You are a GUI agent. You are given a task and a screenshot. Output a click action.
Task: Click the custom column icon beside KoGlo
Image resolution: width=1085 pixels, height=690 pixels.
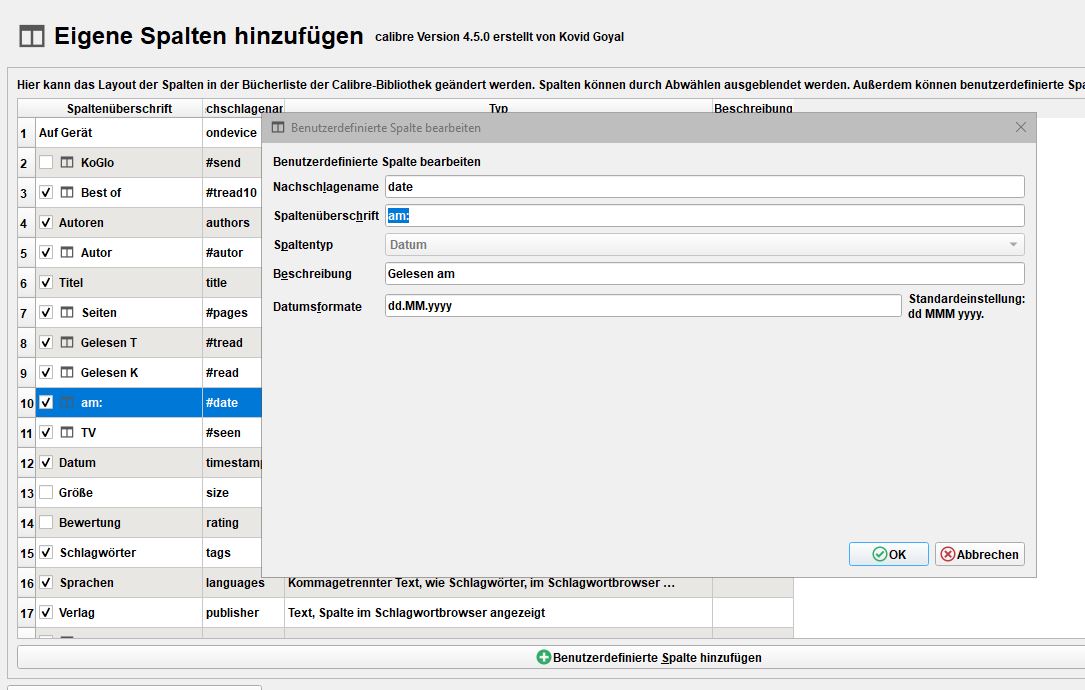[67, 162]
